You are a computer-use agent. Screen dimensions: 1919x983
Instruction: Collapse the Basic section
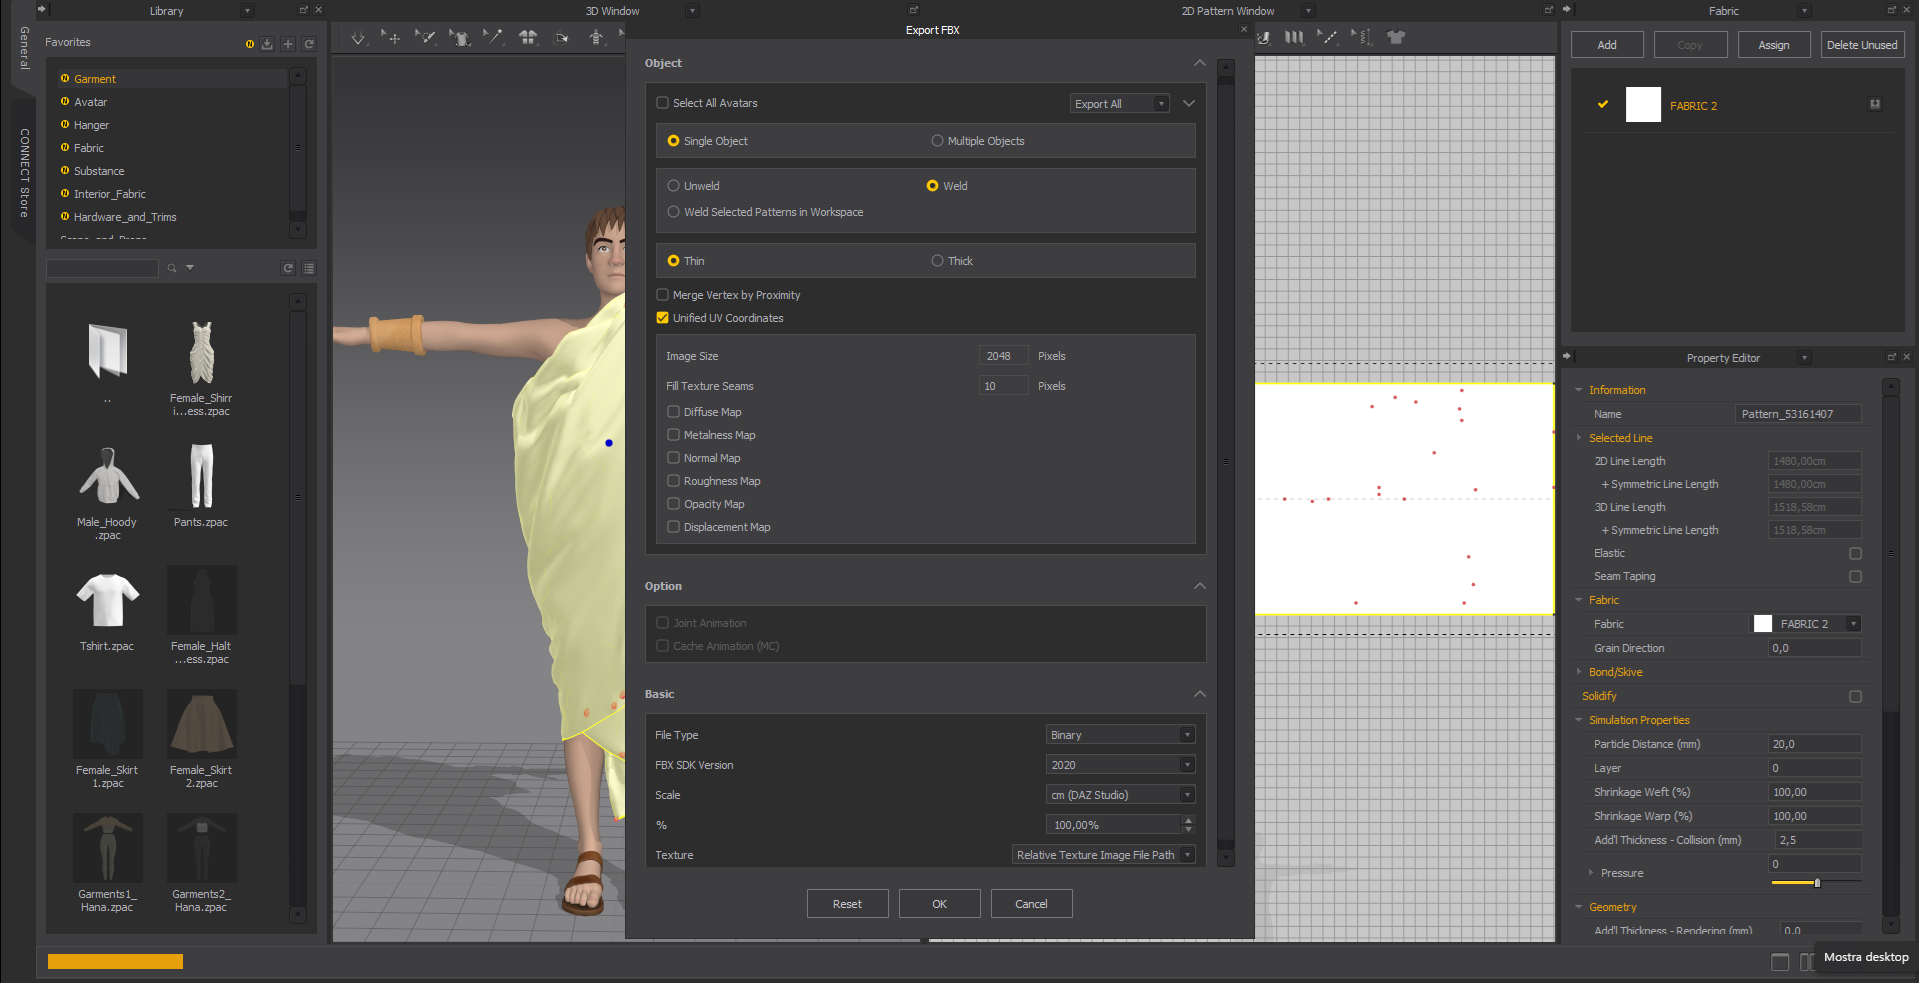pos(1199,694)
